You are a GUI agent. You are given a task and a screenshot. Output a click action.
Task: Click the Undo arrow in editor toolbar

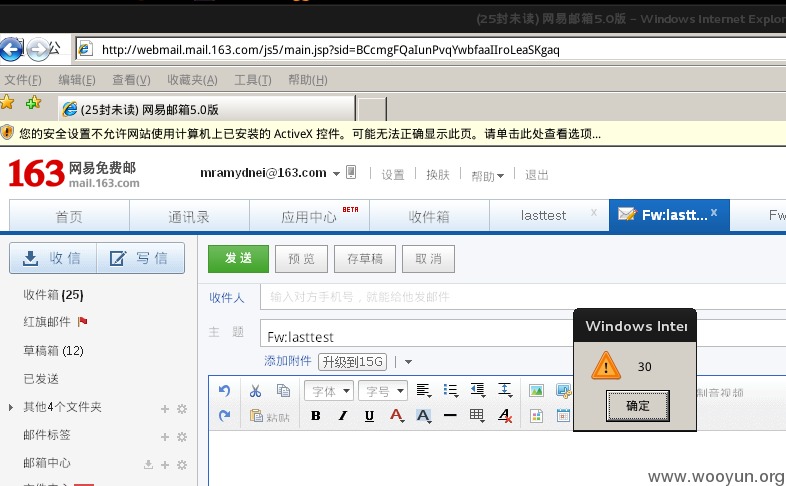[x=224, y=390]
